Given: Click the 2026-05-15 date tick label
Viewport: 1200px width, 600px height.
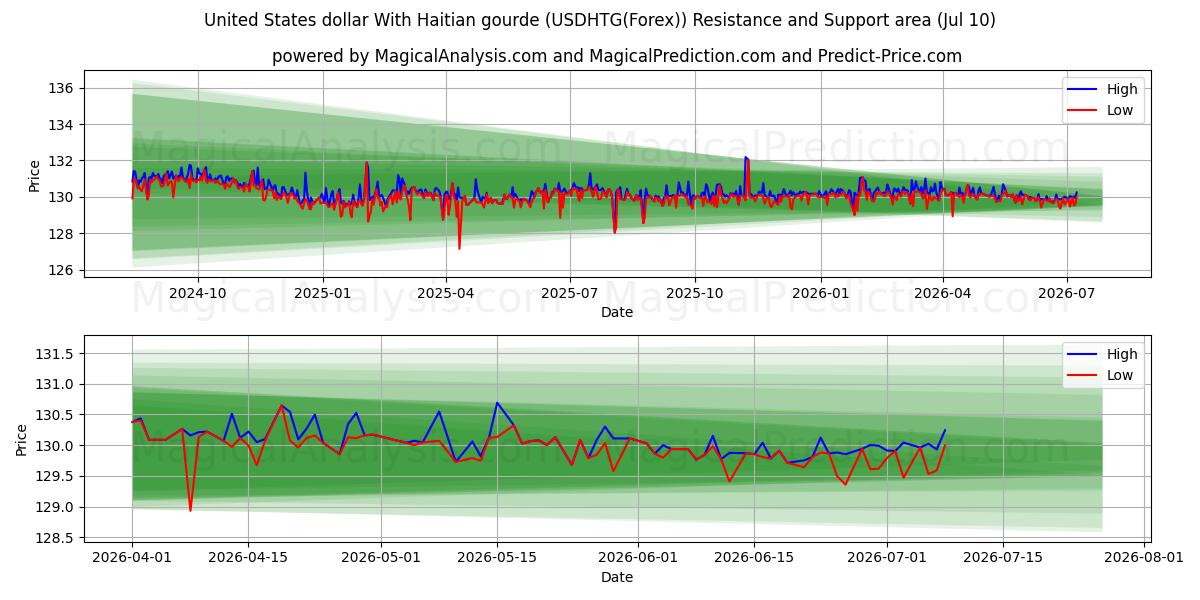Looking at the screenshot, I should point(497,558).
